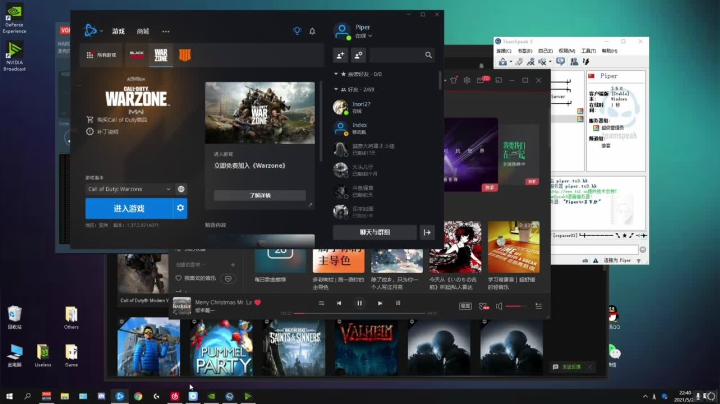Click the sound quality badge in player bar
Image resolution: width=720 pixels, height=404 pixels.
tap(465, 306)
